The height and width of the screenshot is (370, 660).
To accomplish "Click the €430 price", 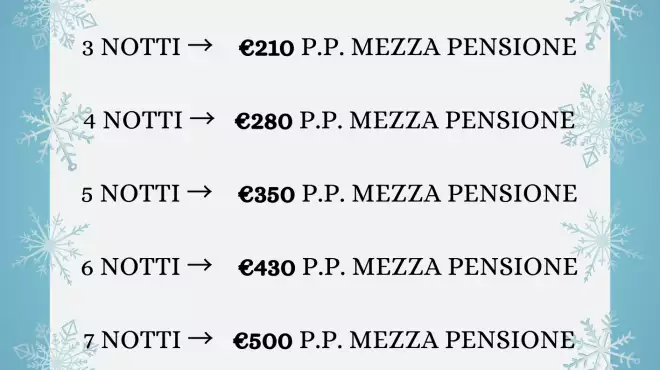I will click(x=266, y=268).
